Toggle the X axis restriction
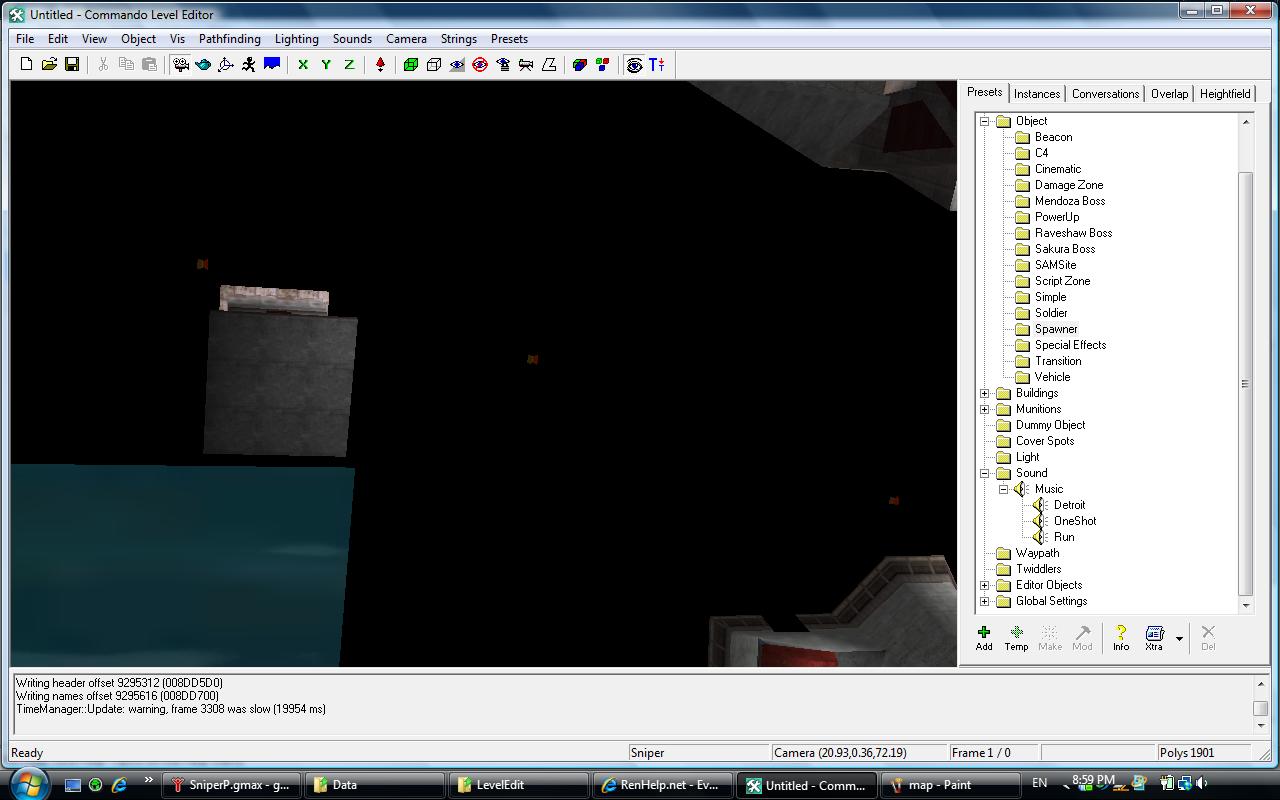This screenshot has width=1280, height=800. coord(303,64)
